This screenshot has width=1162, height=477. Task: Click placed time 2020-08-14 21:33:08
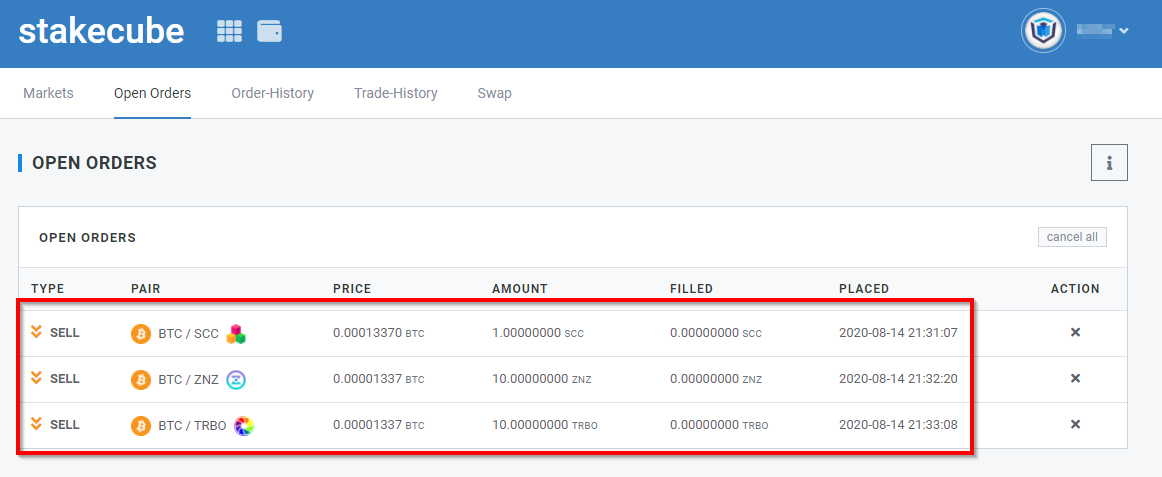898,425
